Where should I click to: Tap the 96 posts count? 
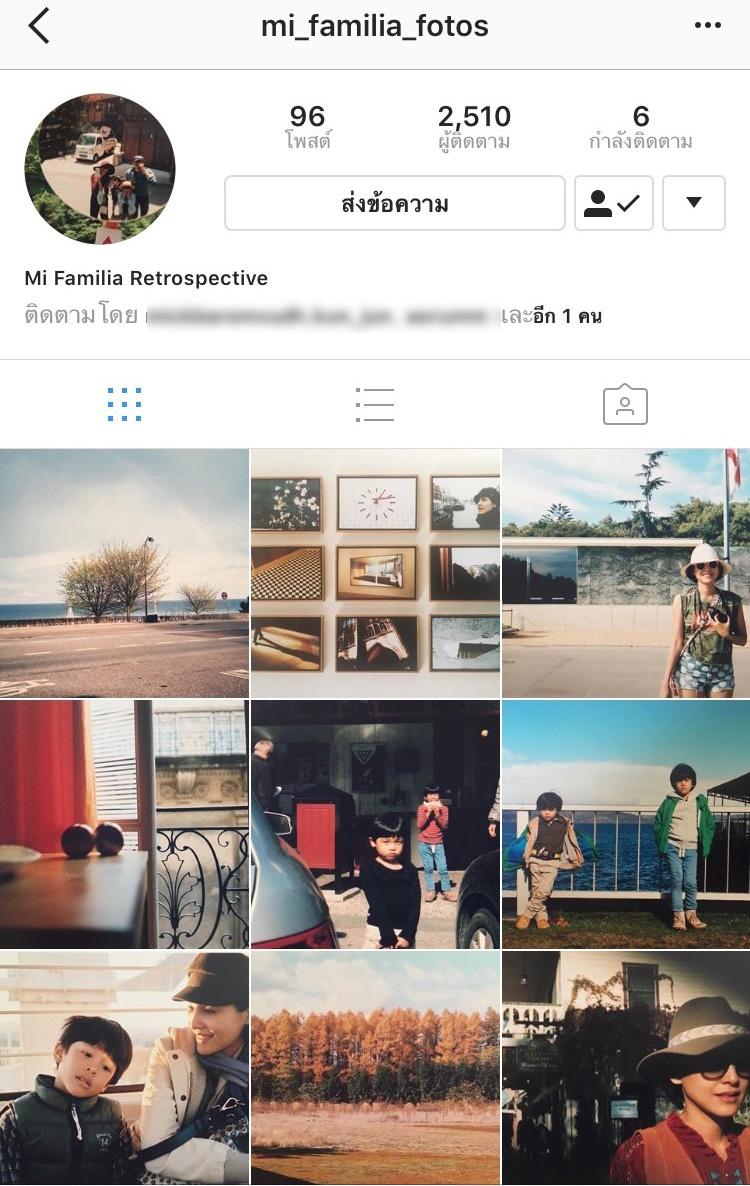[x=307, y=127]
